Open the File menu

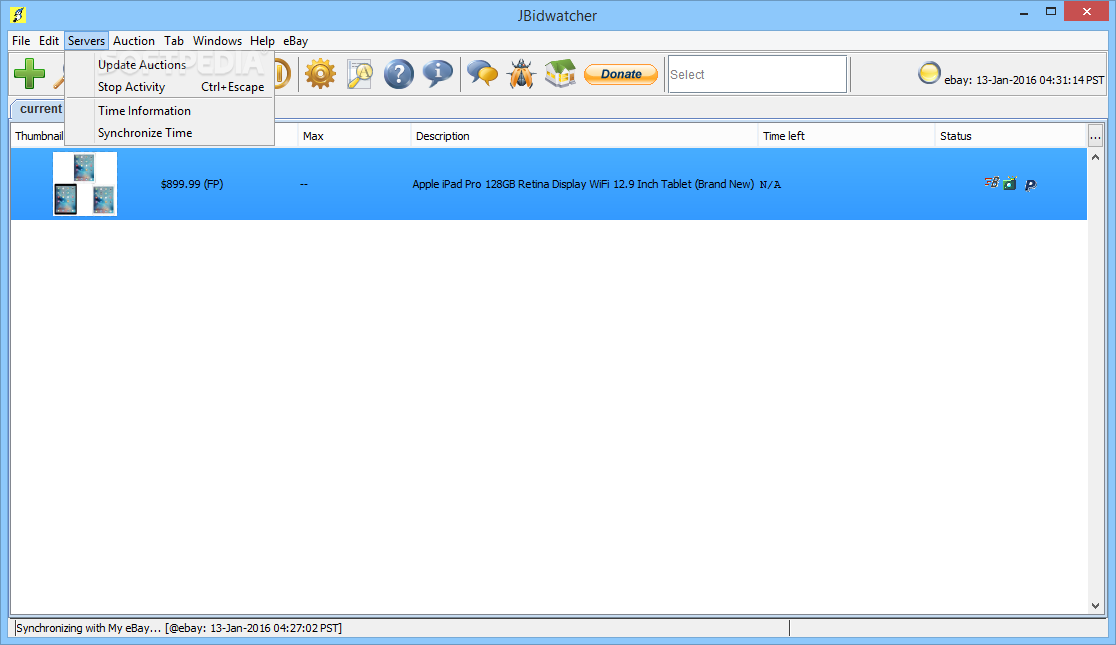click(x=21, y=41)
